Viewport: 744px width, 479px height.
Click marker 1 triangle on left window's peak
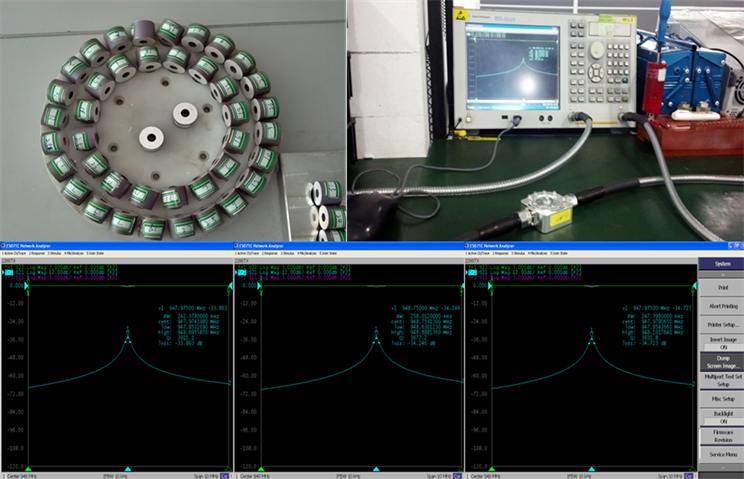click(127, 331)
